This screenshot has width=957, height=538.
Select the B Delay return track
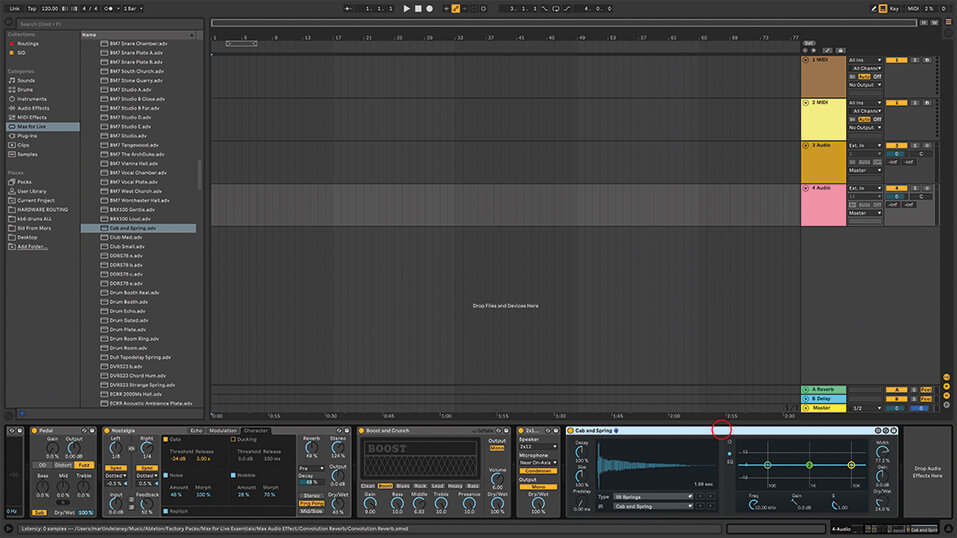(x=823, y=399)
